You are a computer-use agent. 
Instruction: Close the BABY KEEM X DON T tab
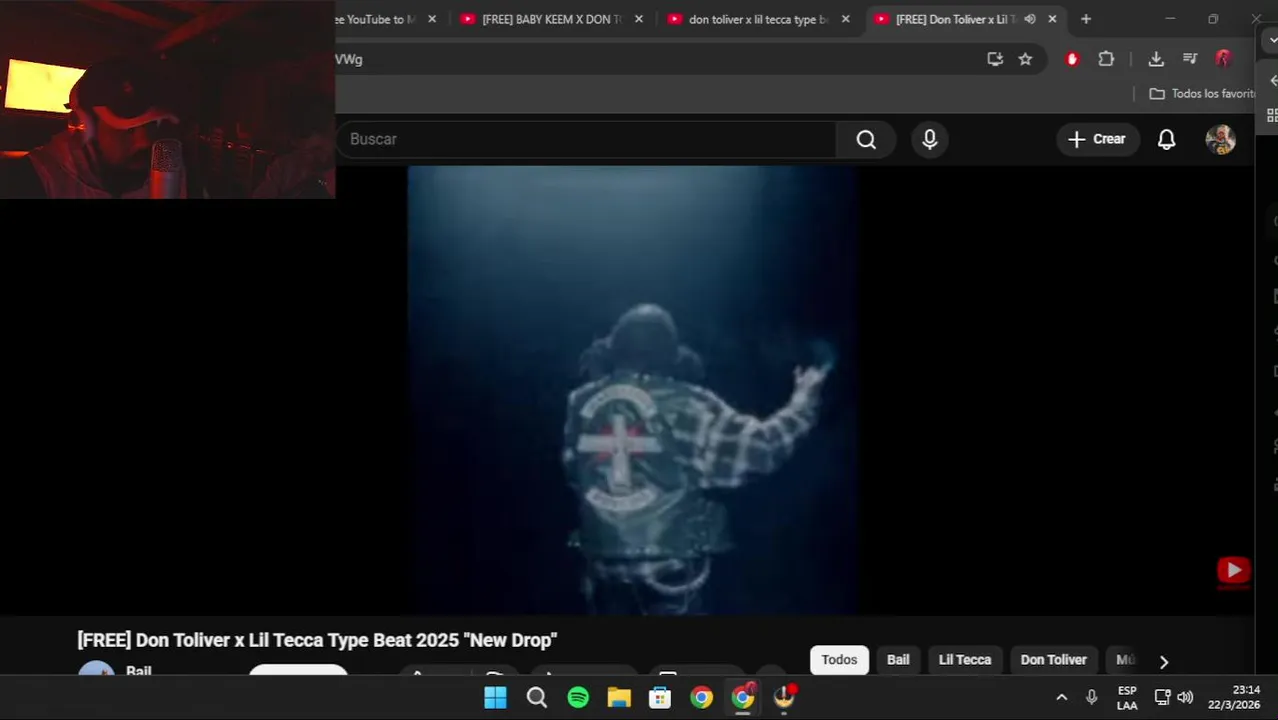pyautogui.click(x=639, y=19)
